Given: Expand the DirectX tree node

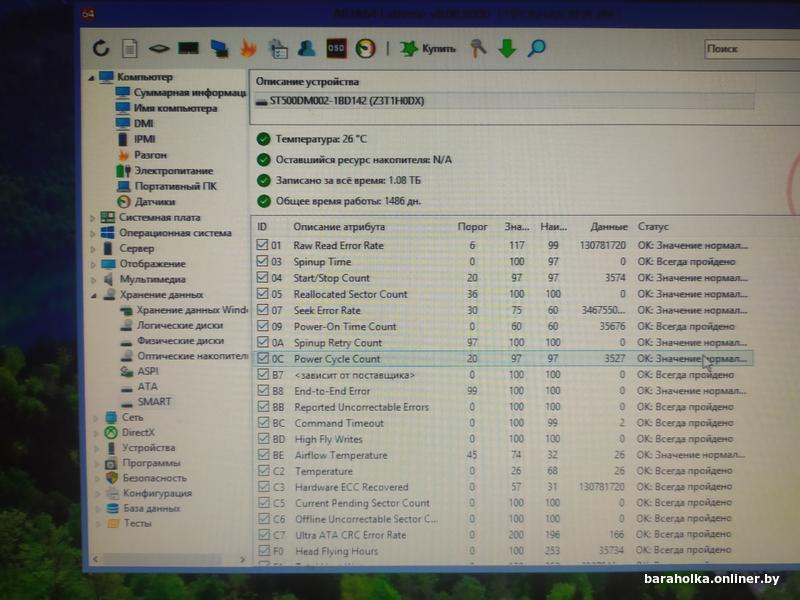Looking at the screenshot, I should (x=96, y=433).
